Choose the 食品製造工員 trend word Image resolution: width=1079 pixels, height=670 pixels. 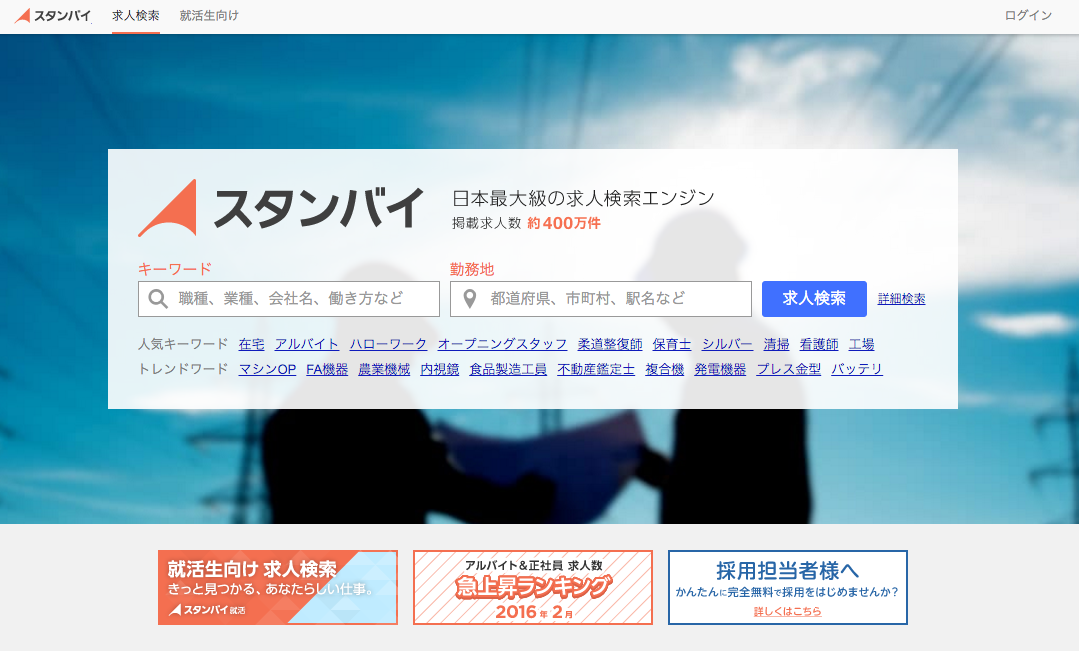[x=508, y=369]
